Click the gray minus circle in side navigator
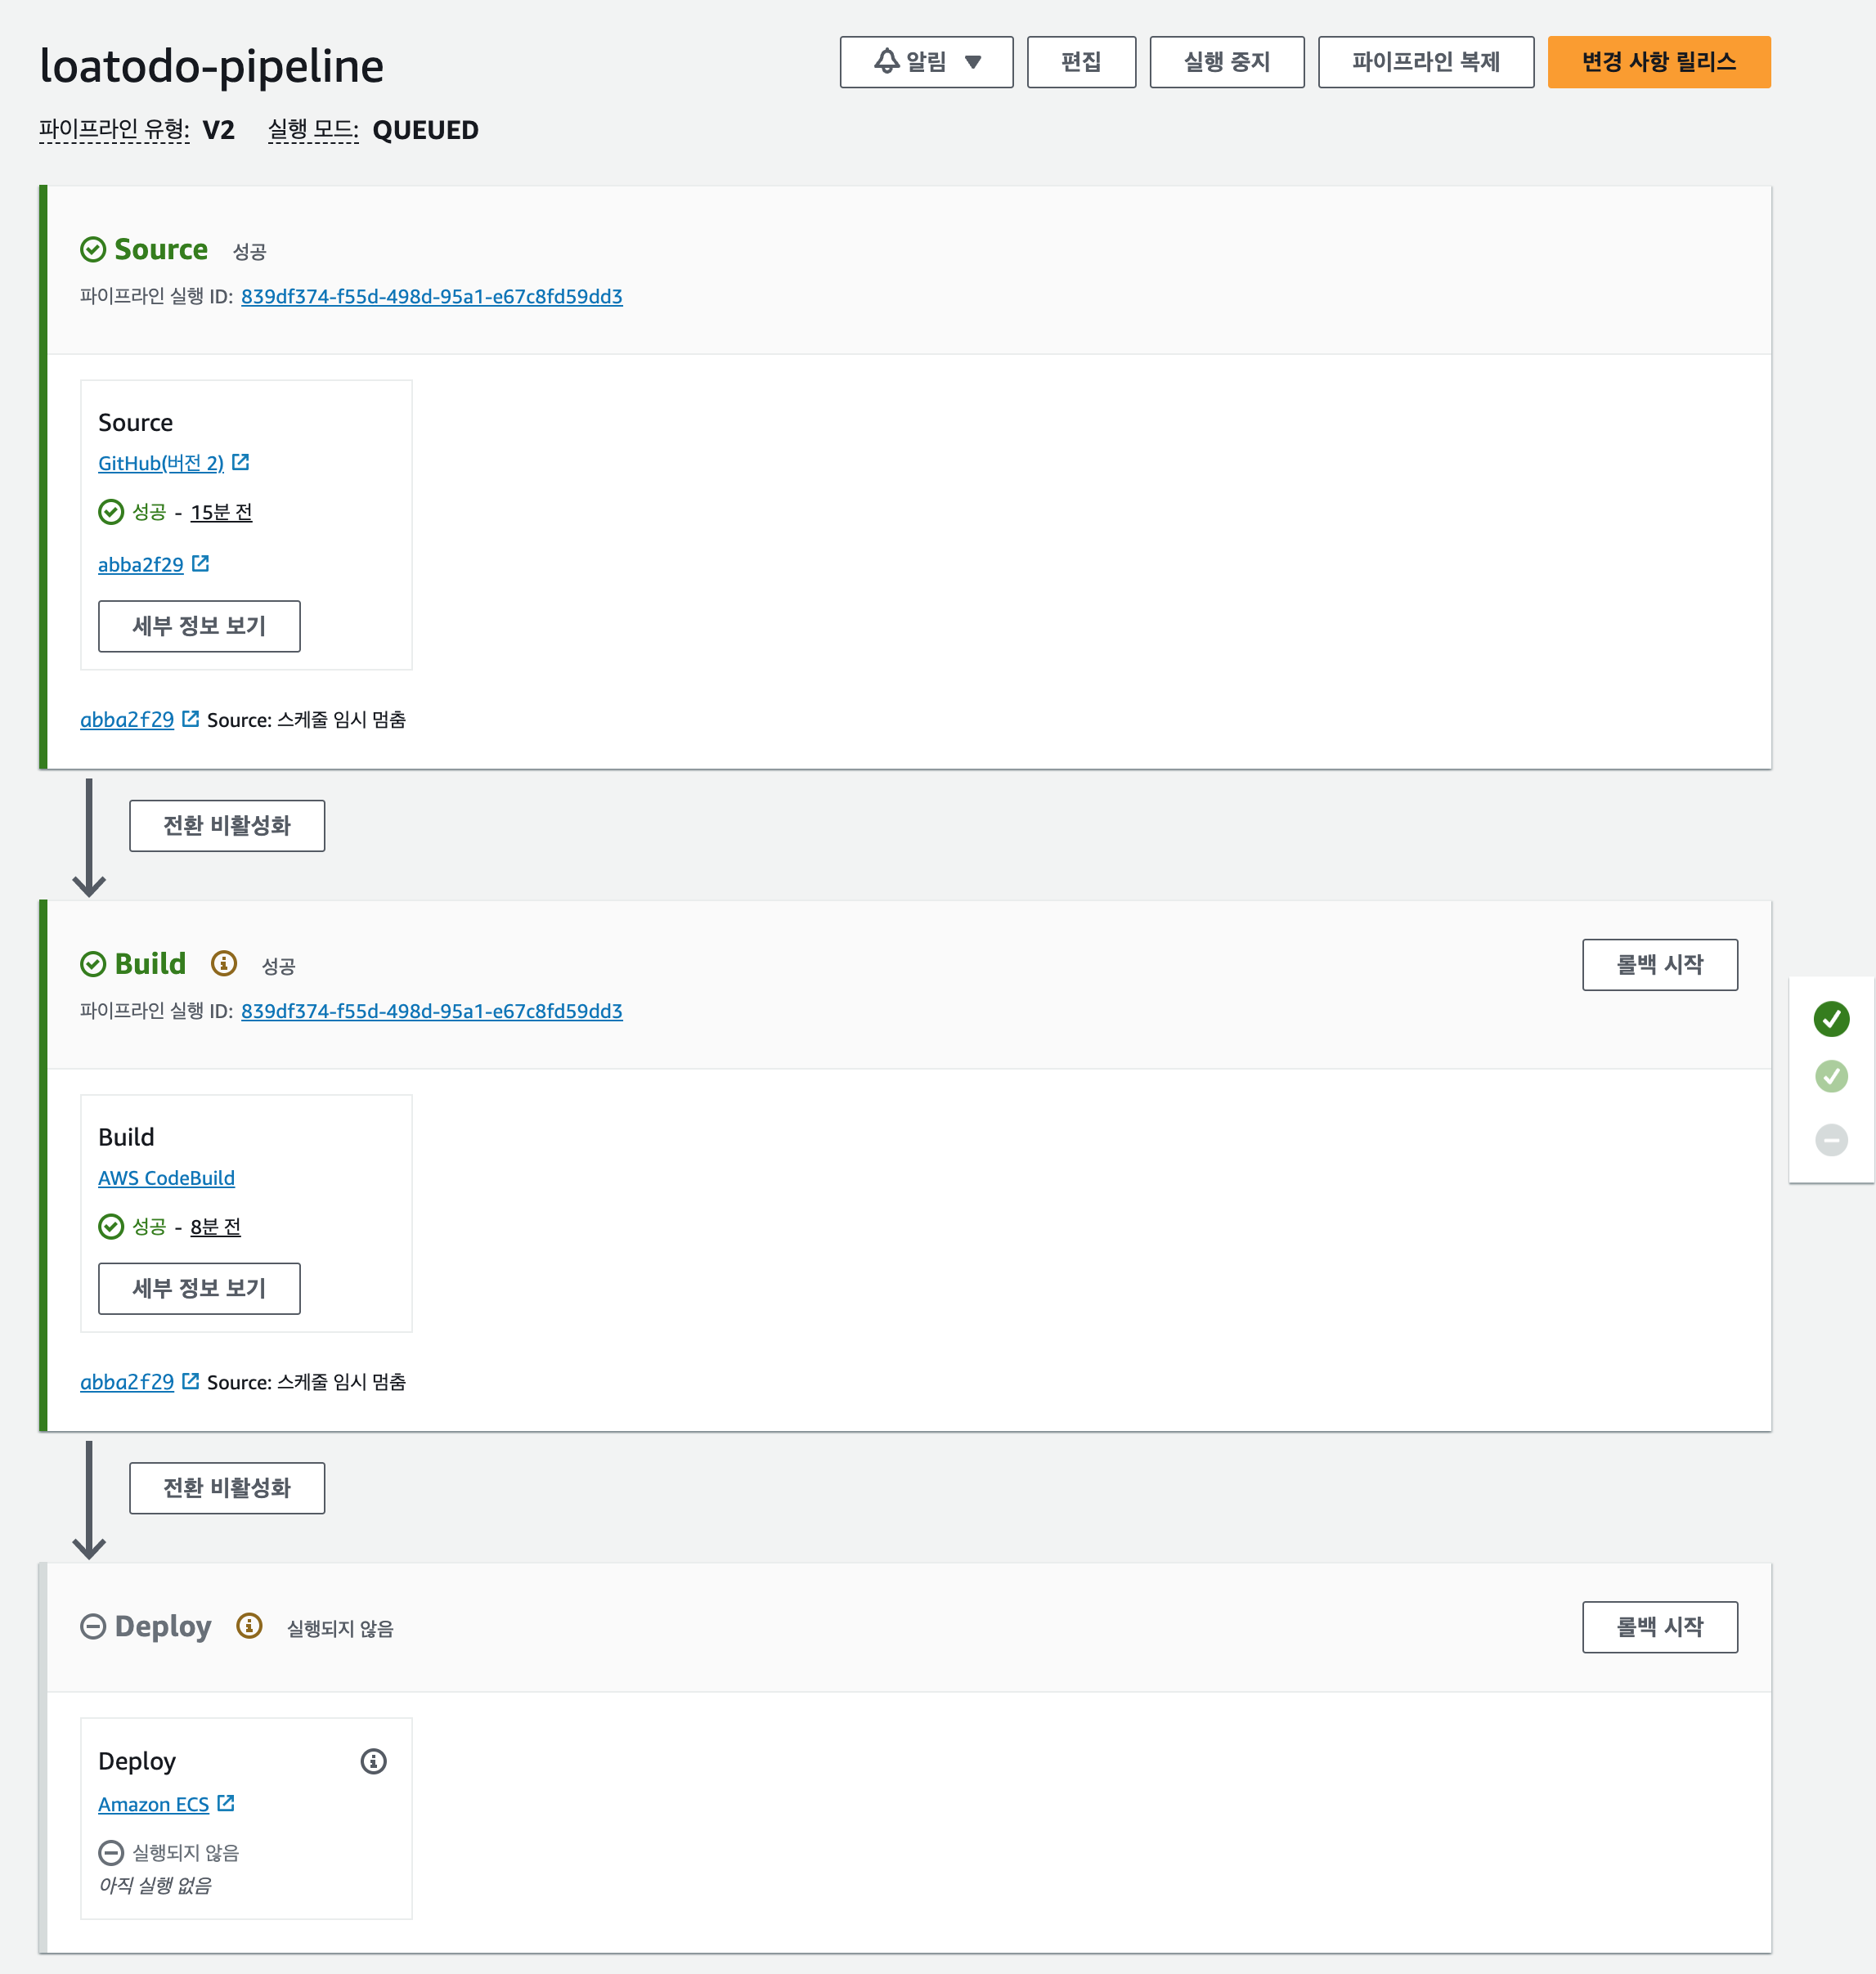The image size is (1876, 1974). 1831,1139
